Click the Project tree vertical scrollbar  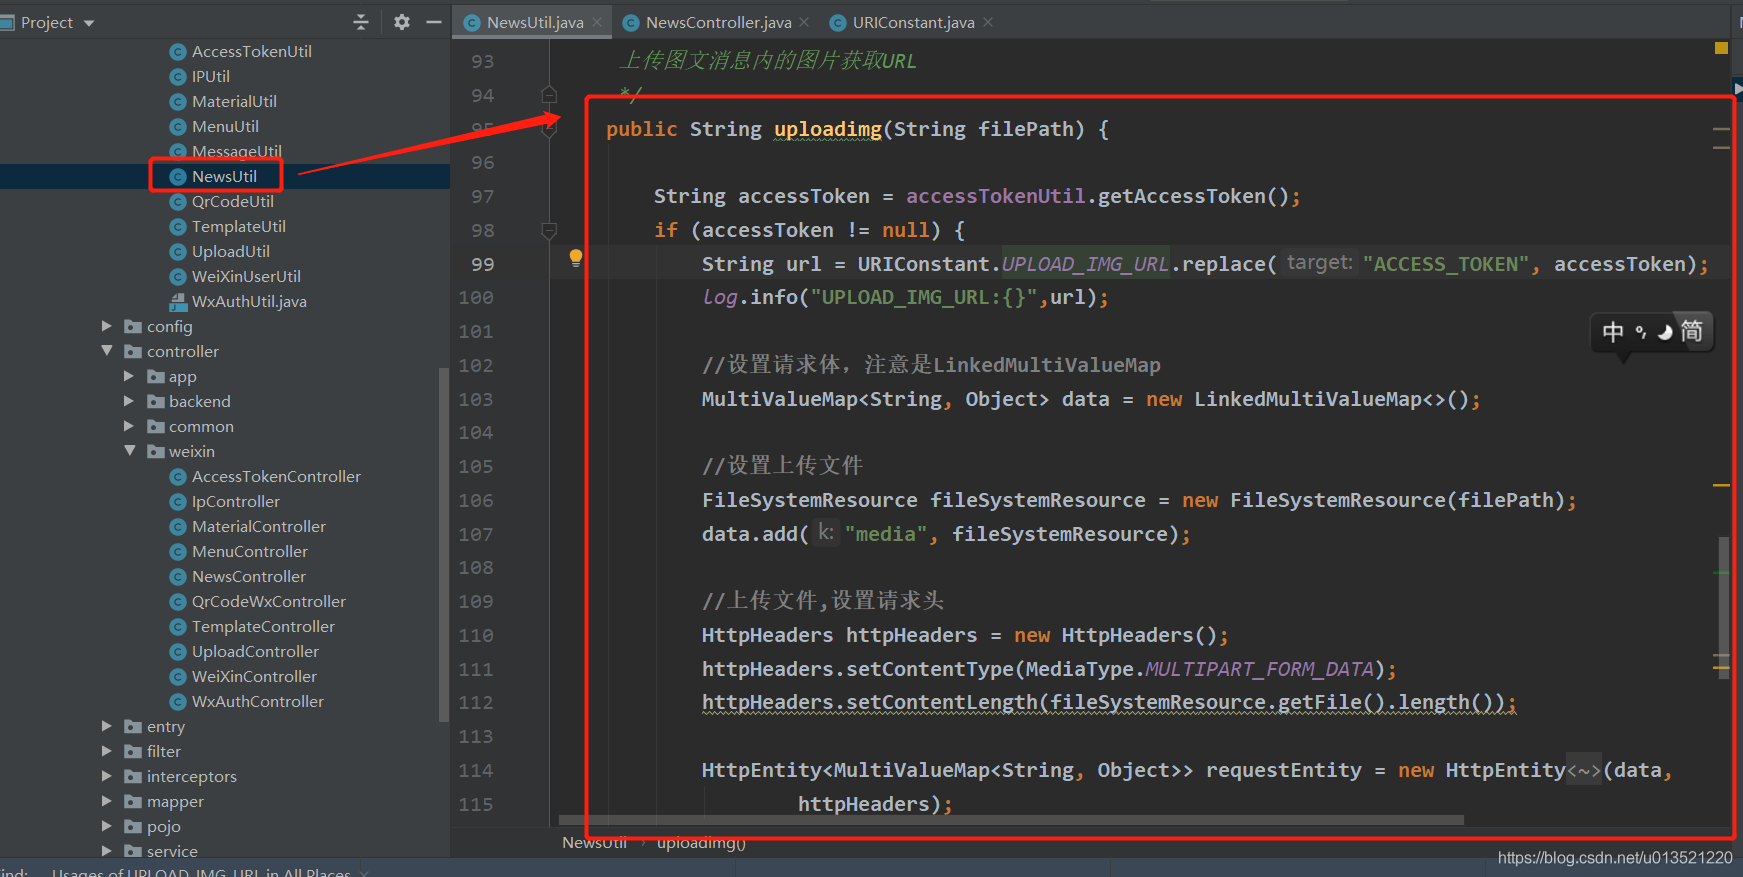(443, 545)
